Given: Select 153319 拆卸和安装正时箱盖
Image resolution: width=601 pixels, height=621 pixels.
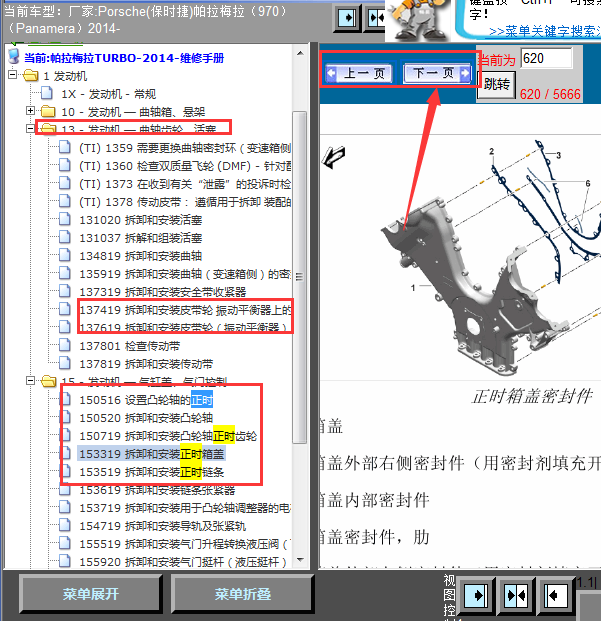Looking at the screenshot, I should click(152, 454).
